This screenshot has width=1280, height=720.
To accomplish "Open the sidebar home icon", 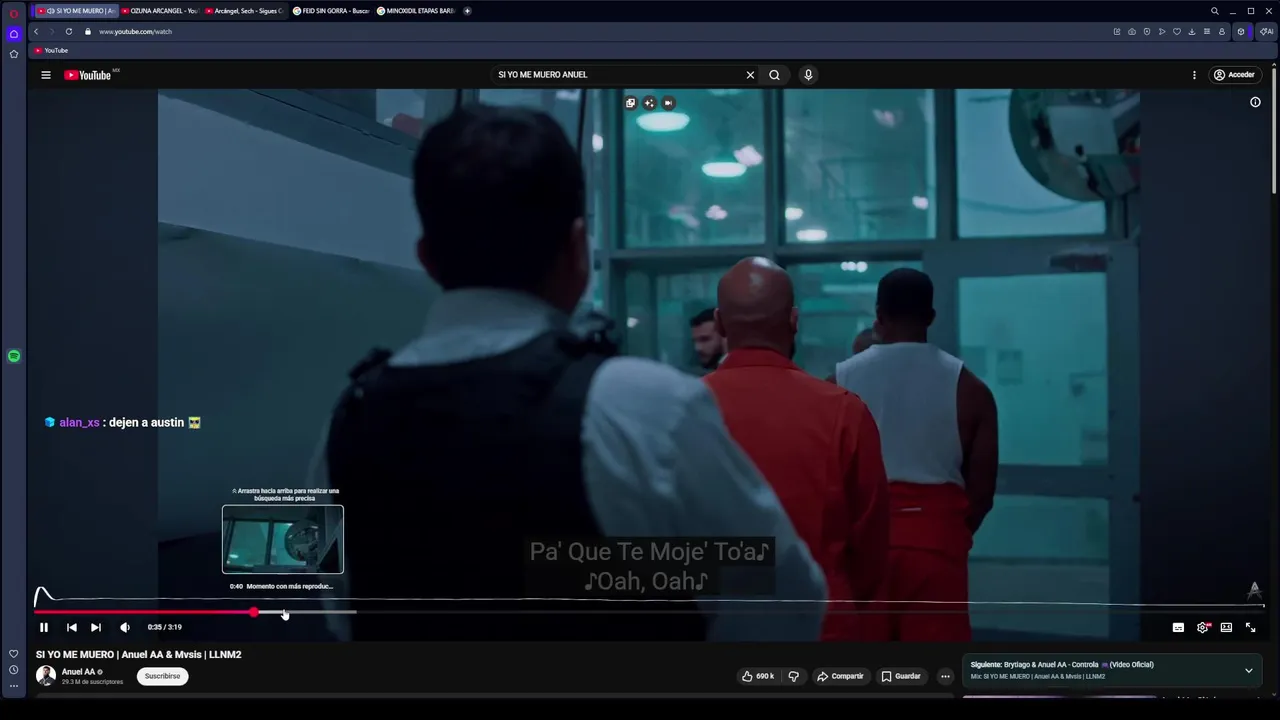I will pos(14,34).
